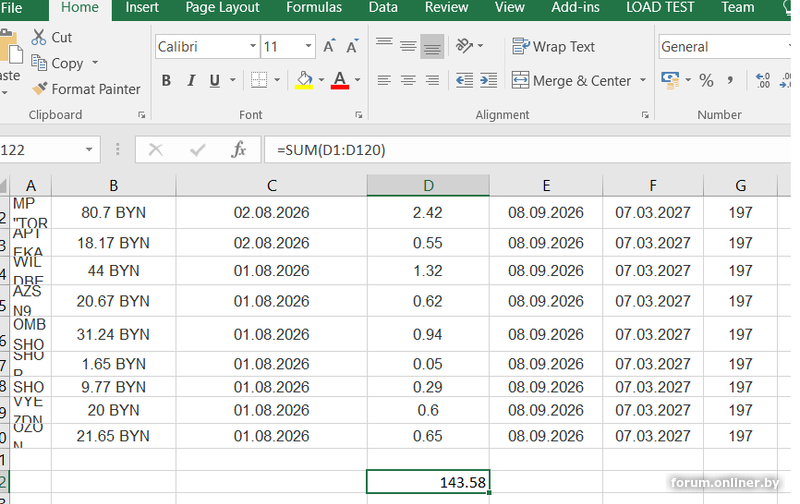Toggle italic formatting
Screen dimensions: 800x504
(x=191, y=80)
